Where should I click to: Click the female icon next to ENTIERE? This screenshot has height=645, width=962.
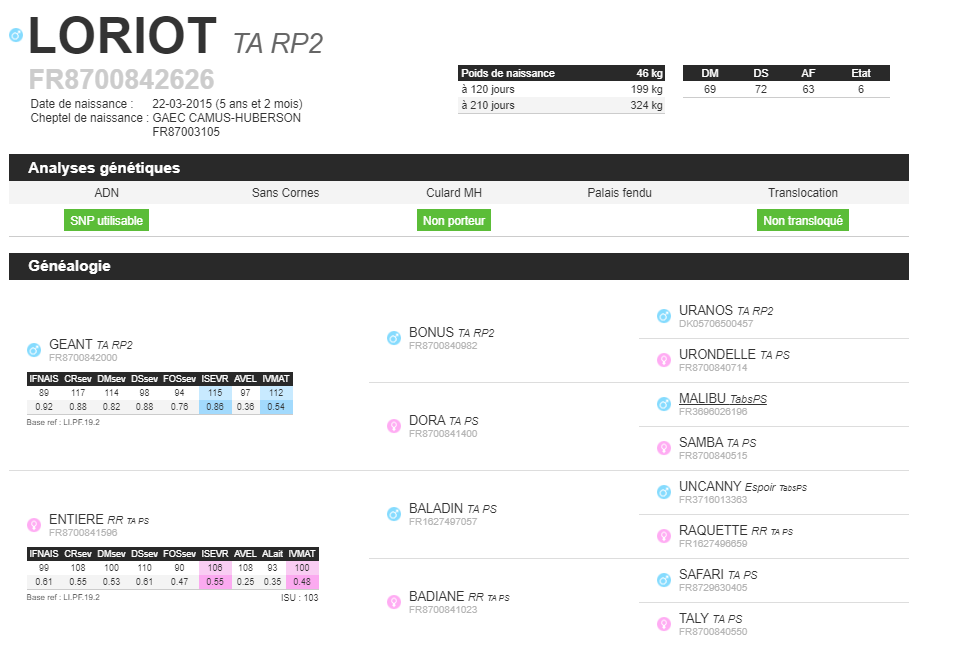[x=34, y=524]
